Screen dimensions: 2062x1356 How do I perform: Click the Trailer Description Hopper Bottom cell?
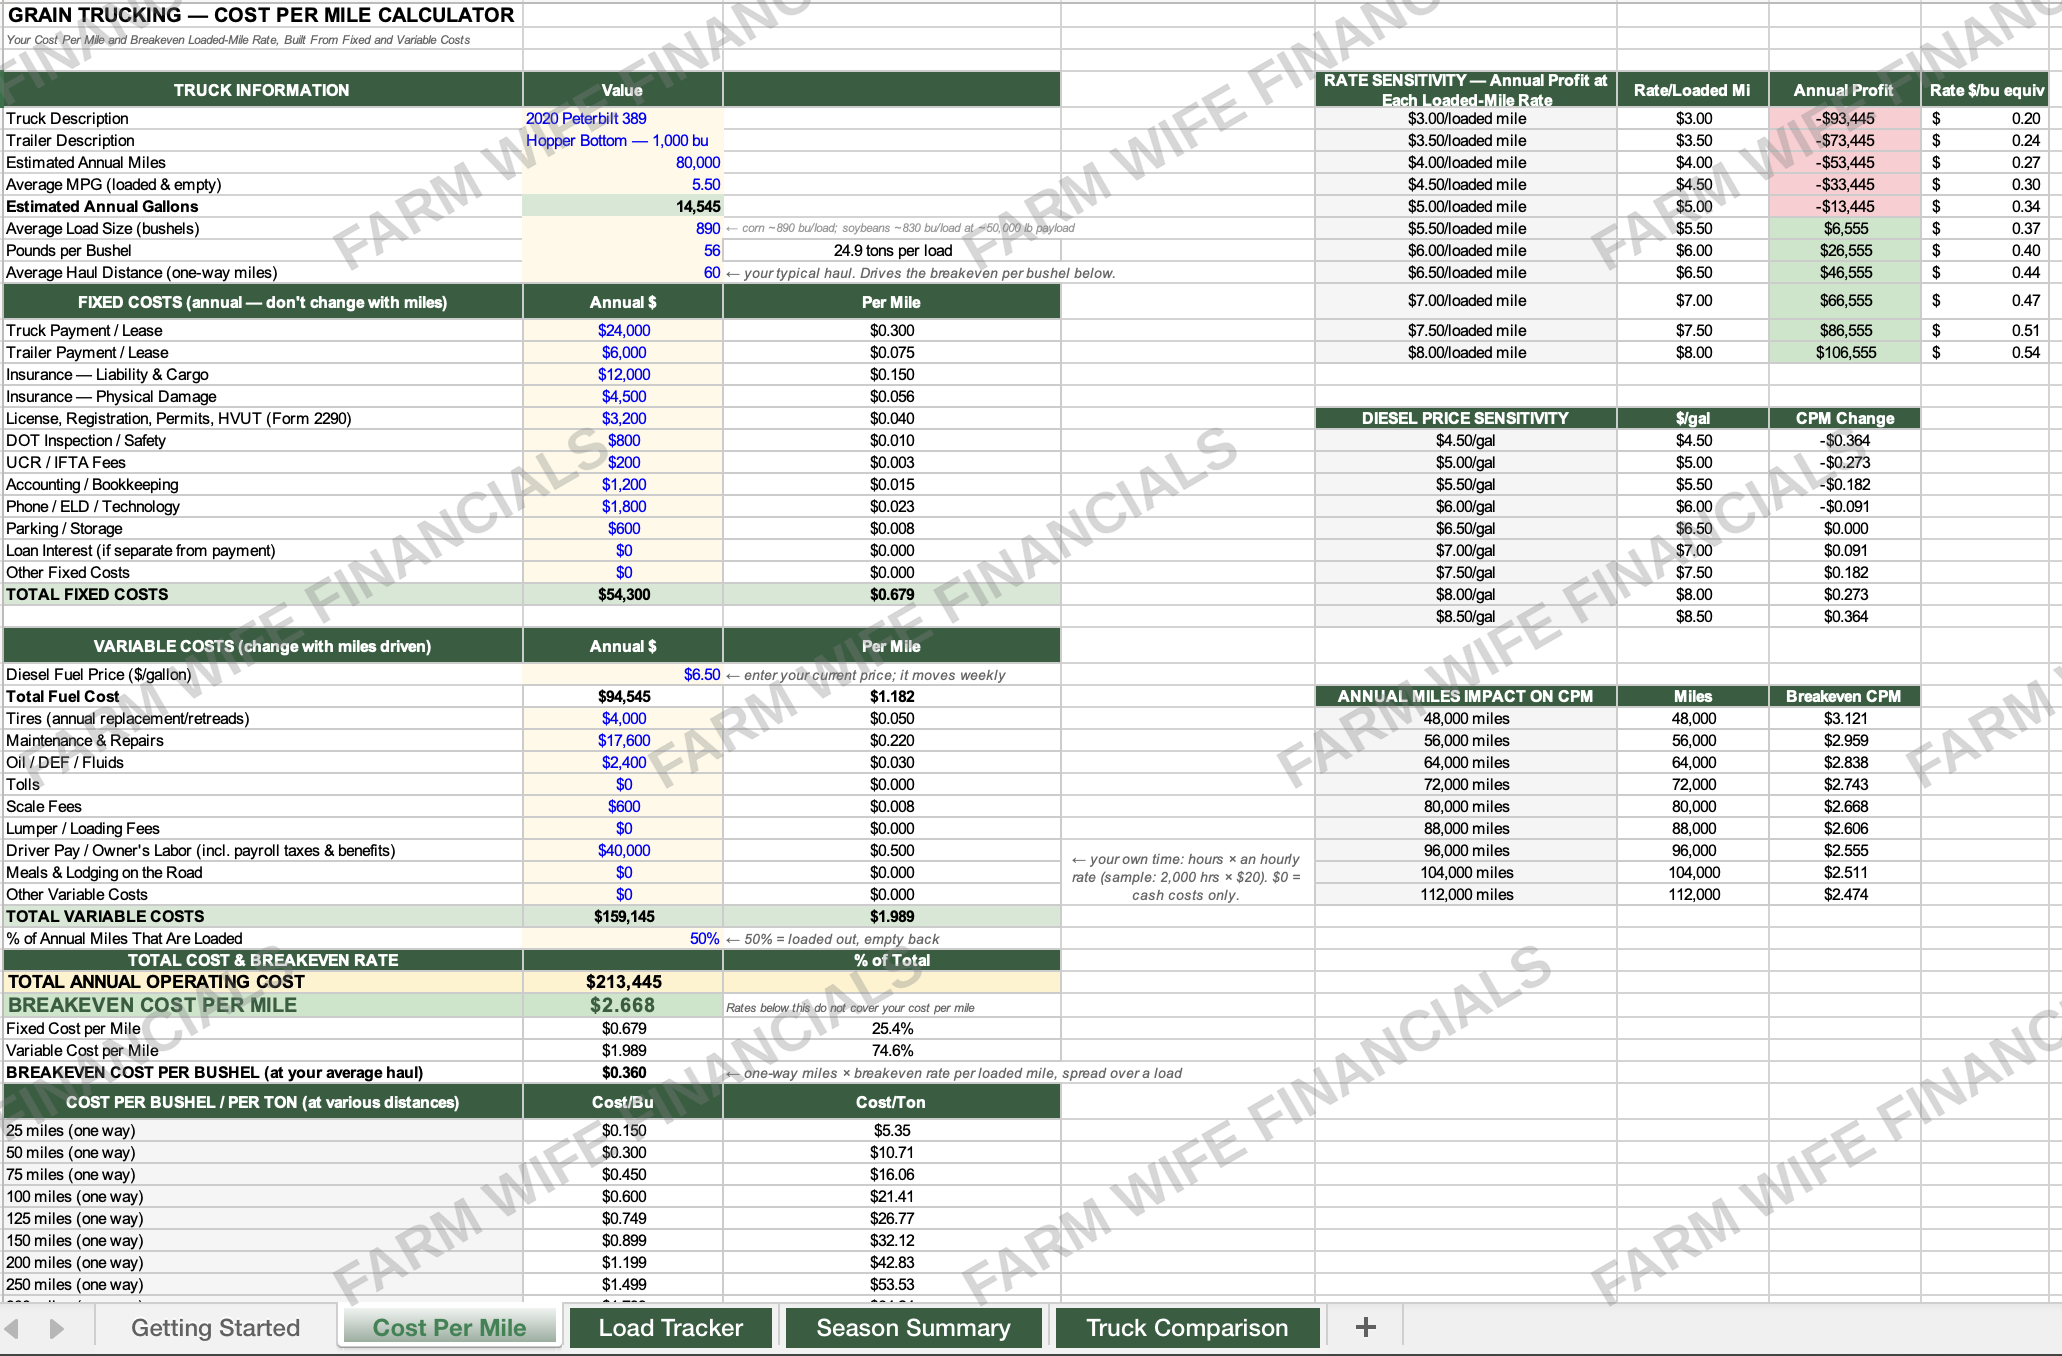pos(622,140)
